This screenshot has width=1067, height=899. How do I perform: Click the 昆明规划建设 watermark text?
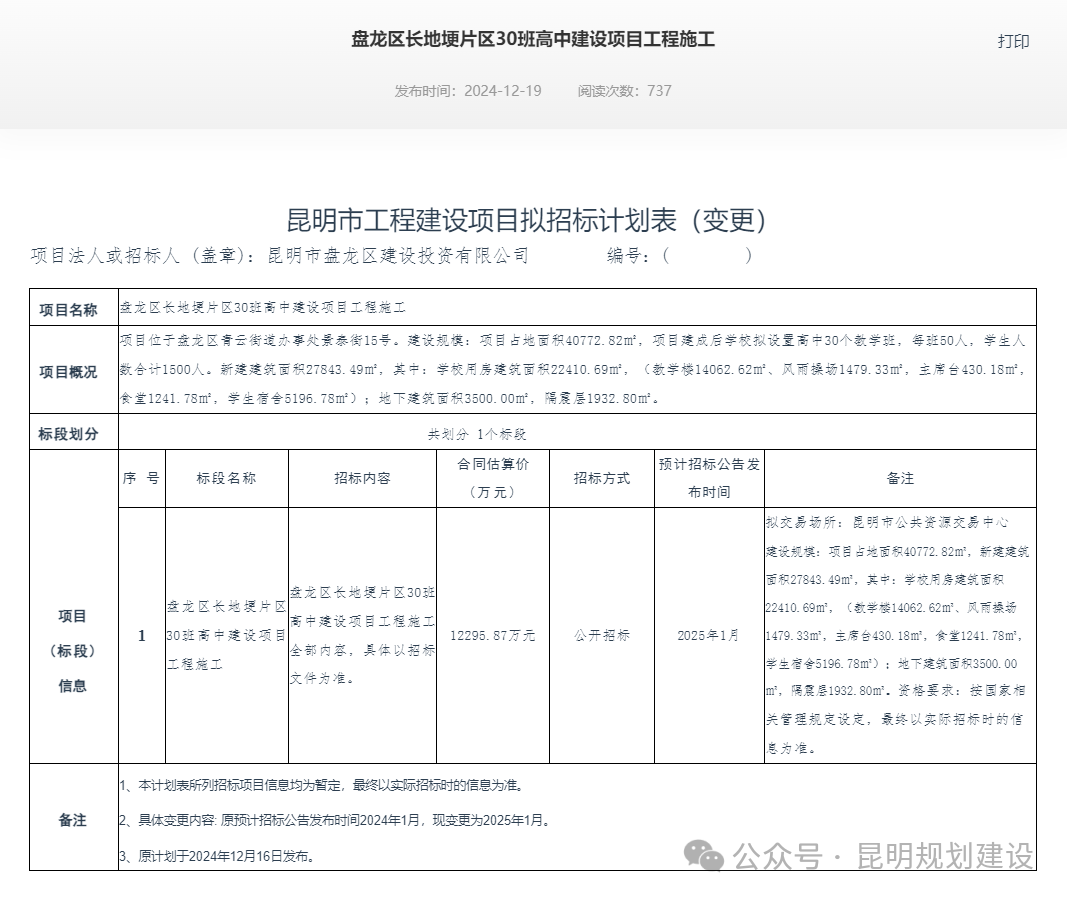[944, 856]
